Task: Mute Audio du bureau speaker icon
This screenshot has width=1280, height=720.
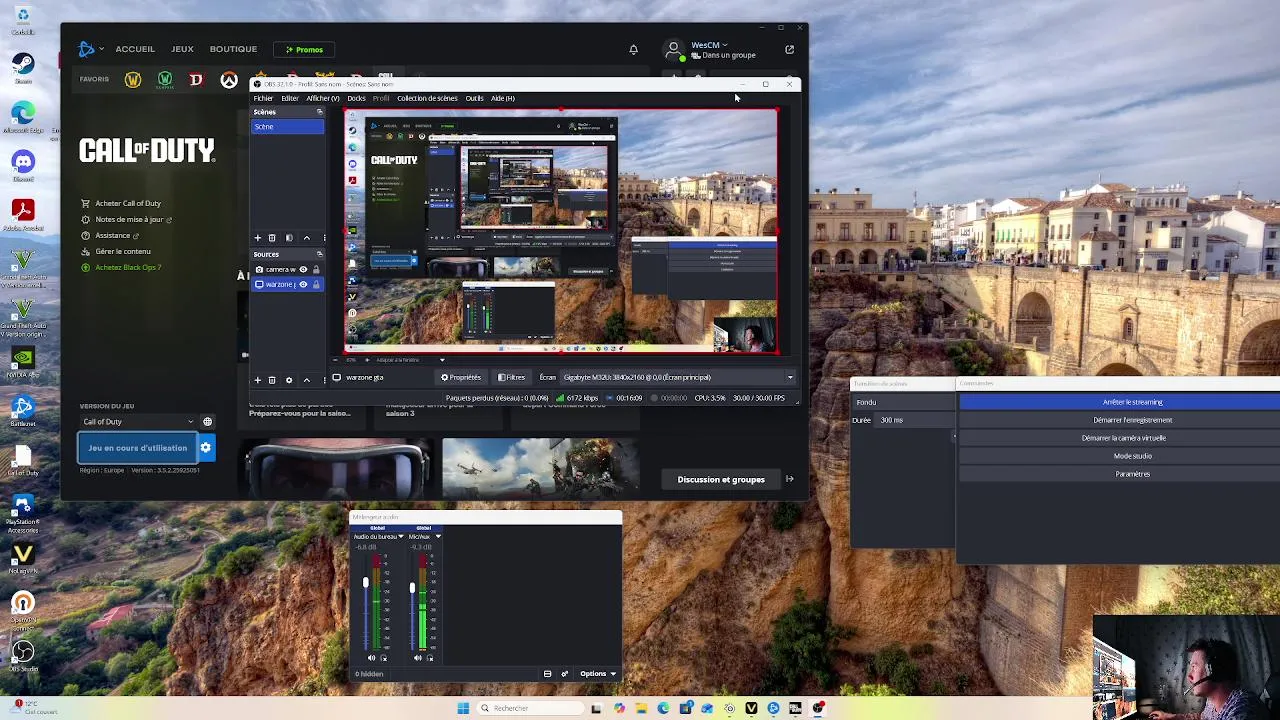Action: pyautogui.click(x=371, y=658)
